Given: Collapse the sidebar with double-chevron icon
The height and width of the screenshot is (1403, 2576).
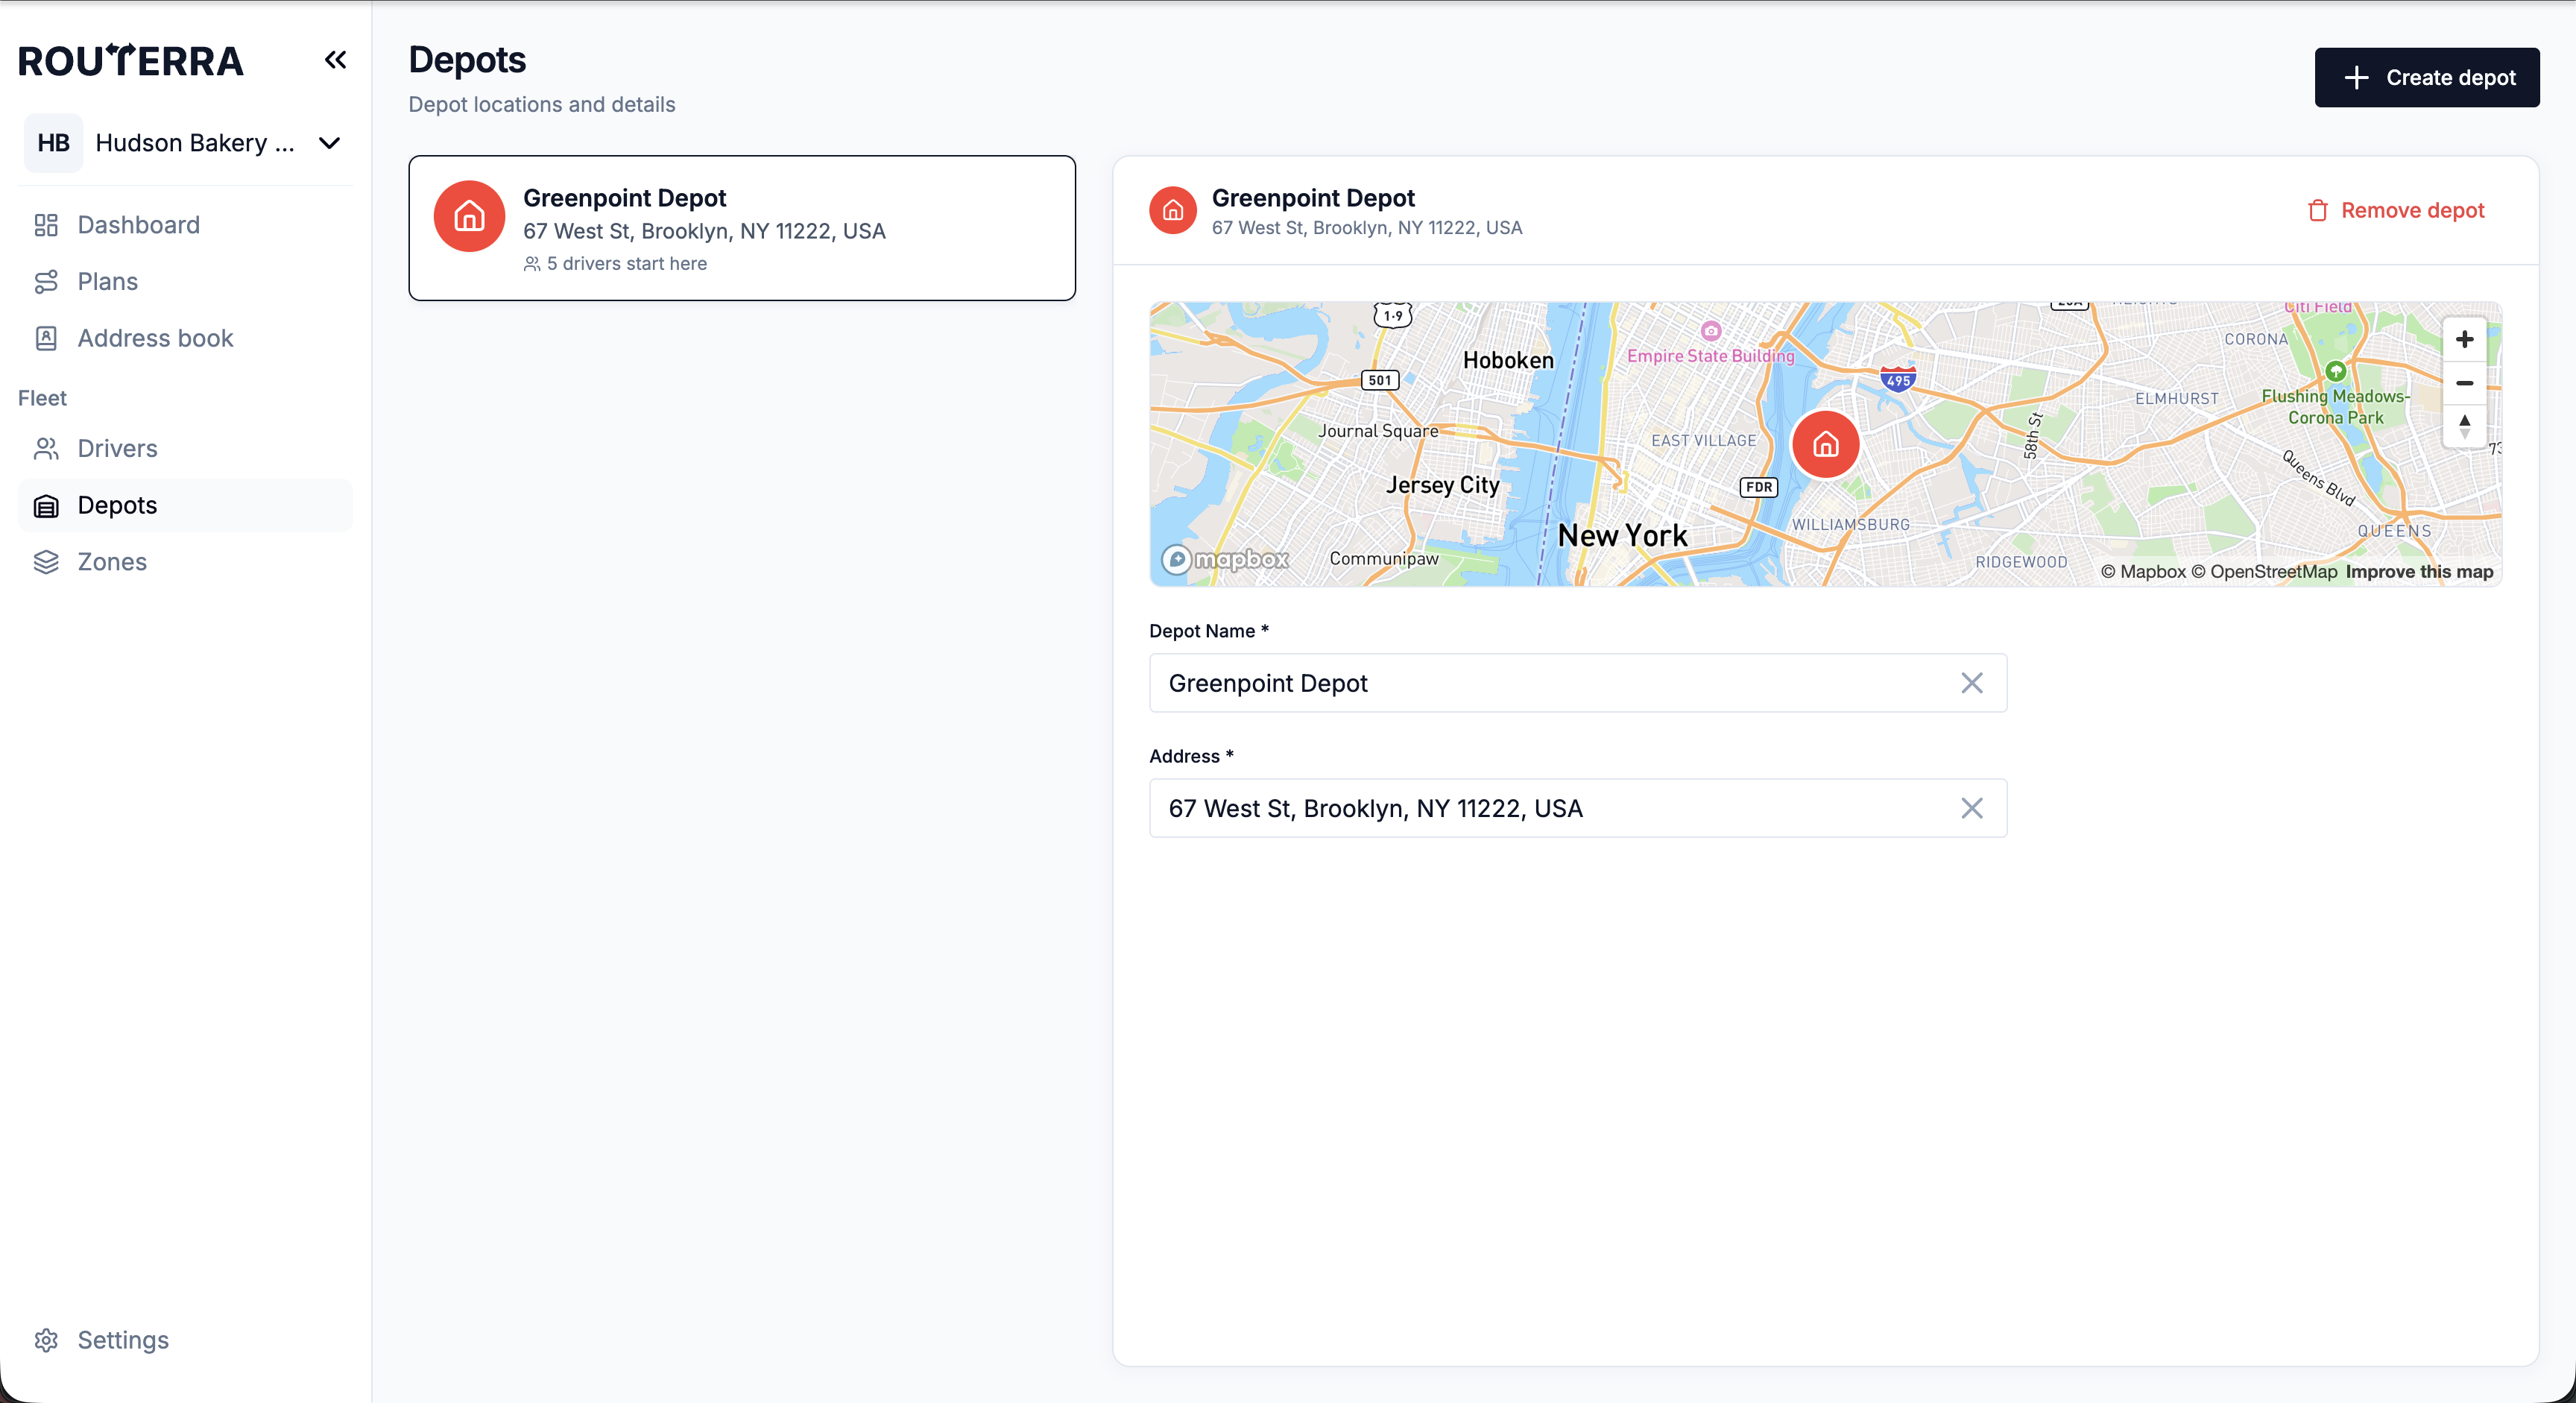Looking at the screenshot, I should 335,60.
